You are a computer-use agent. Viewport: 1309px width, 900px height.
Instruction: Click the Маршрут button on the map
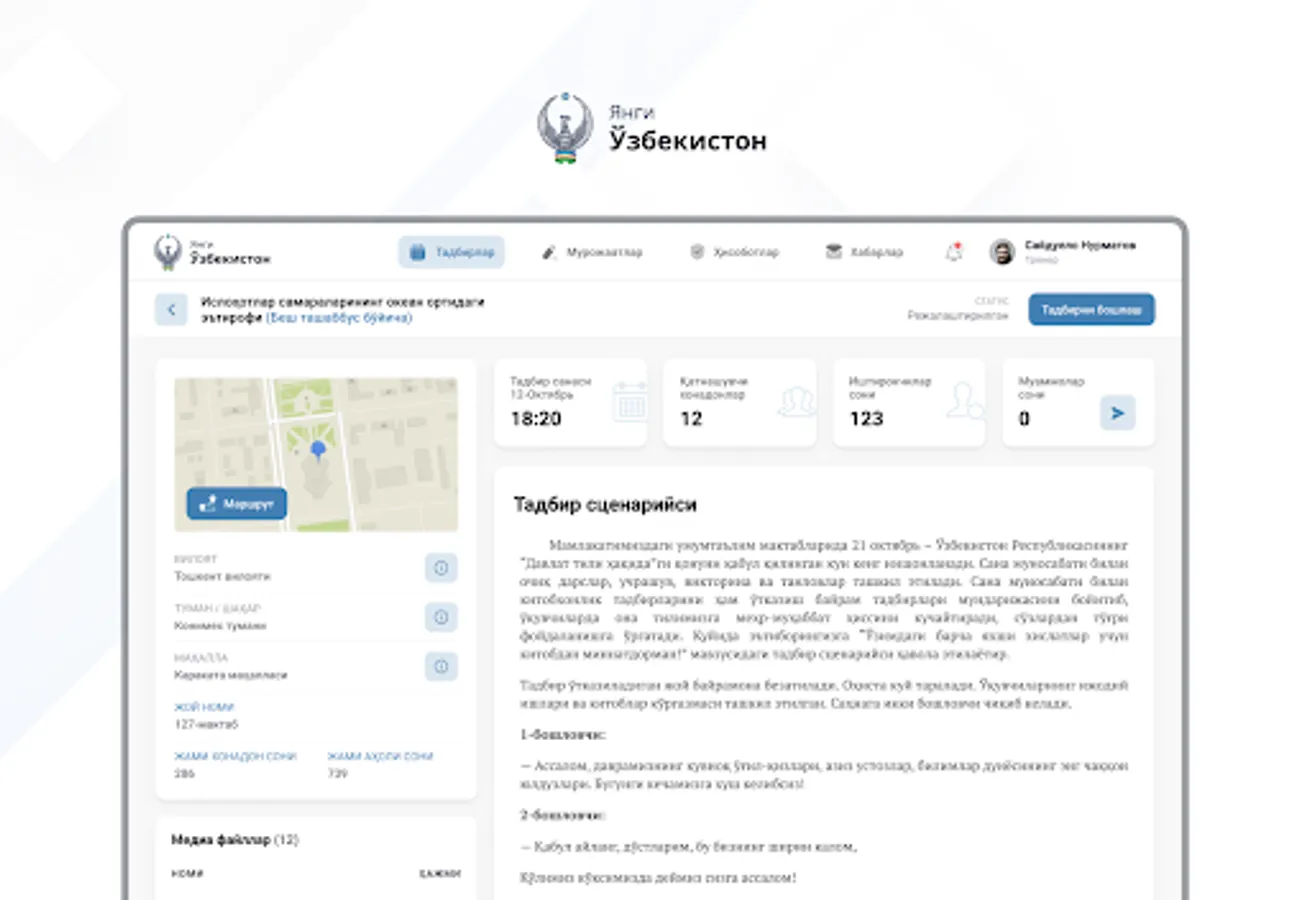[x=237, y=504]
